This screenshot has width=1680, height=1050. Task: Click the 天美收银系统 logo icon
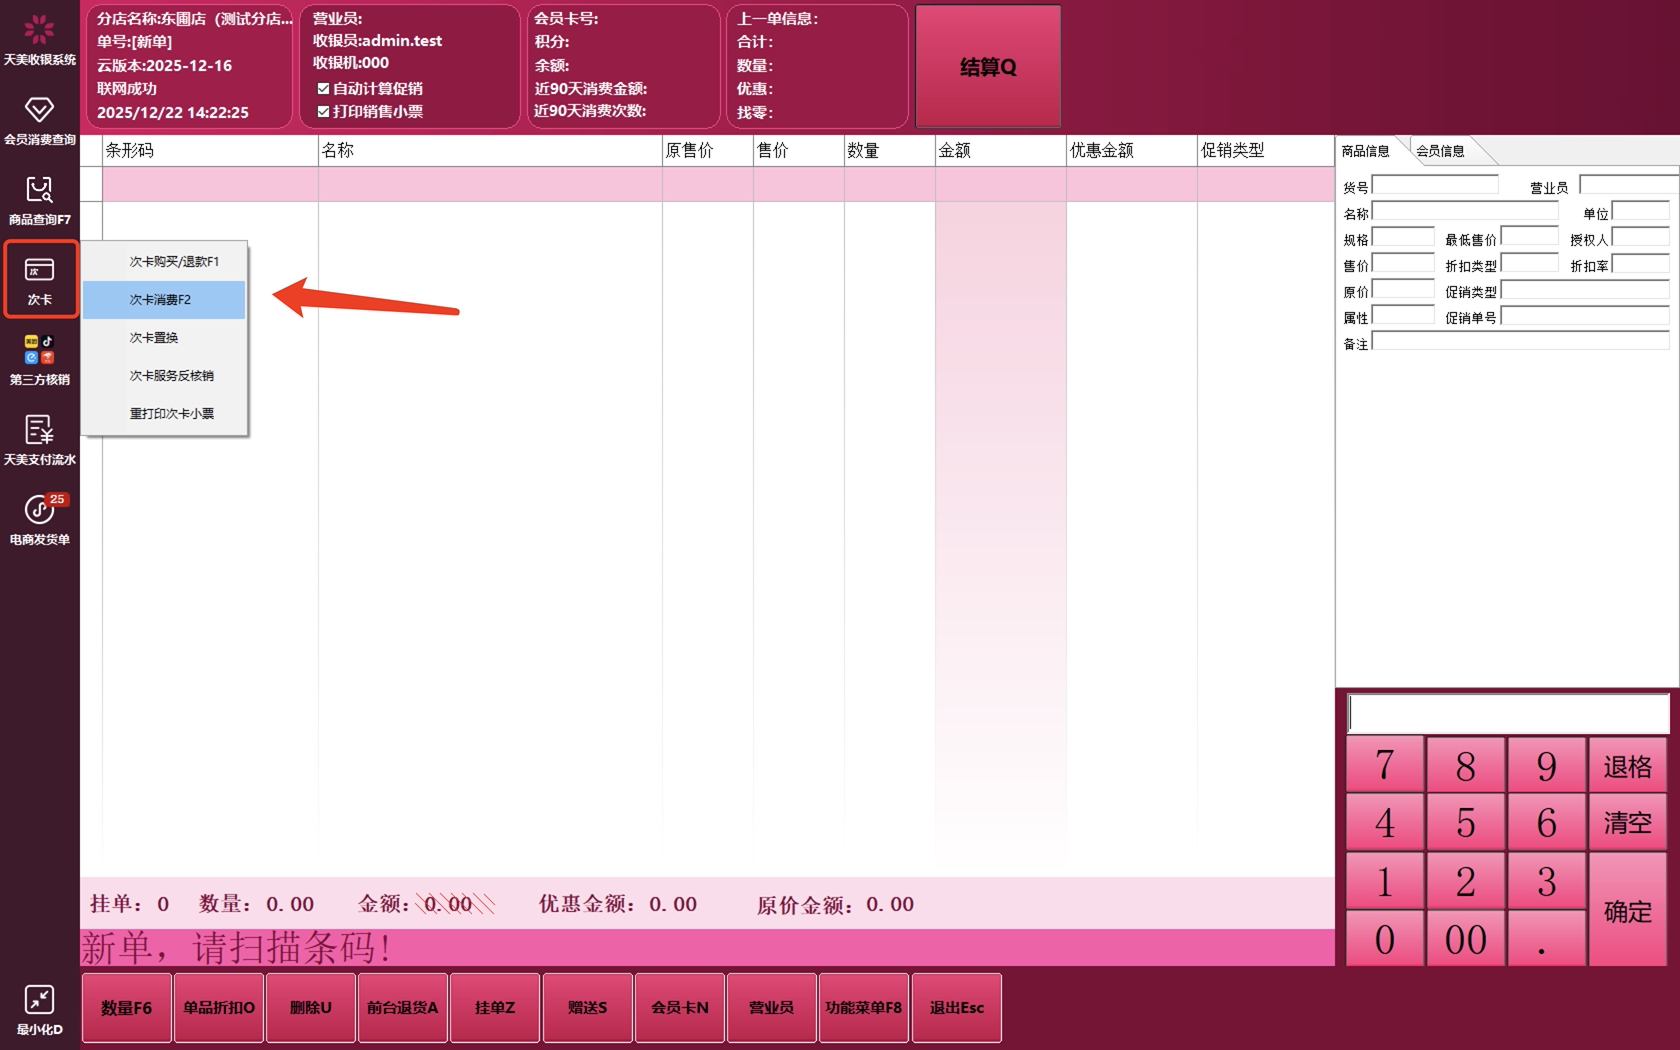click(x=39, y=31)
